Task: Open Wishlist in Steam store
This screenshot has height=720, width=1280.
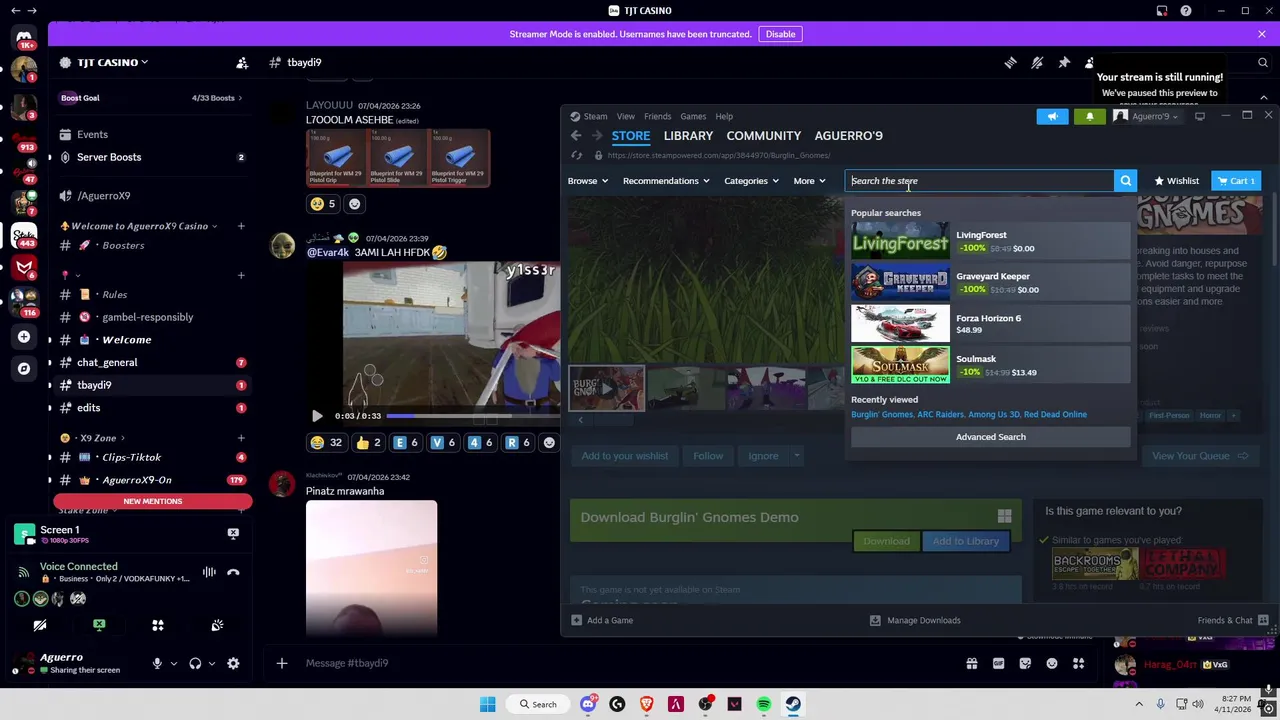Action: (1176, 181)
